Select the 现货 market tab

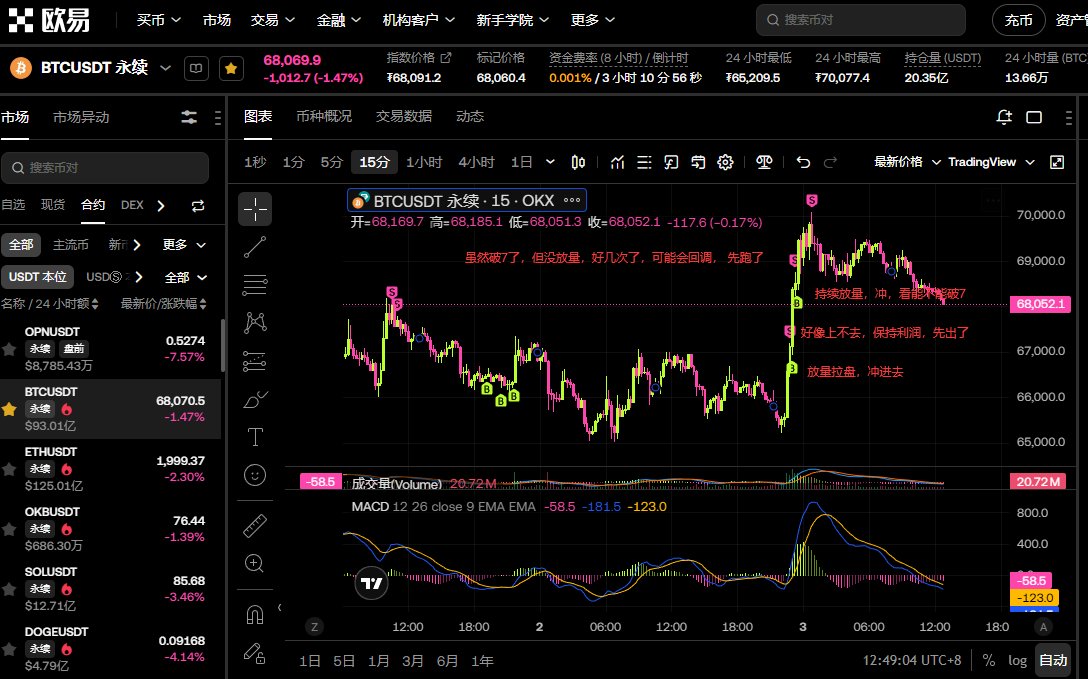click(53, 205)
